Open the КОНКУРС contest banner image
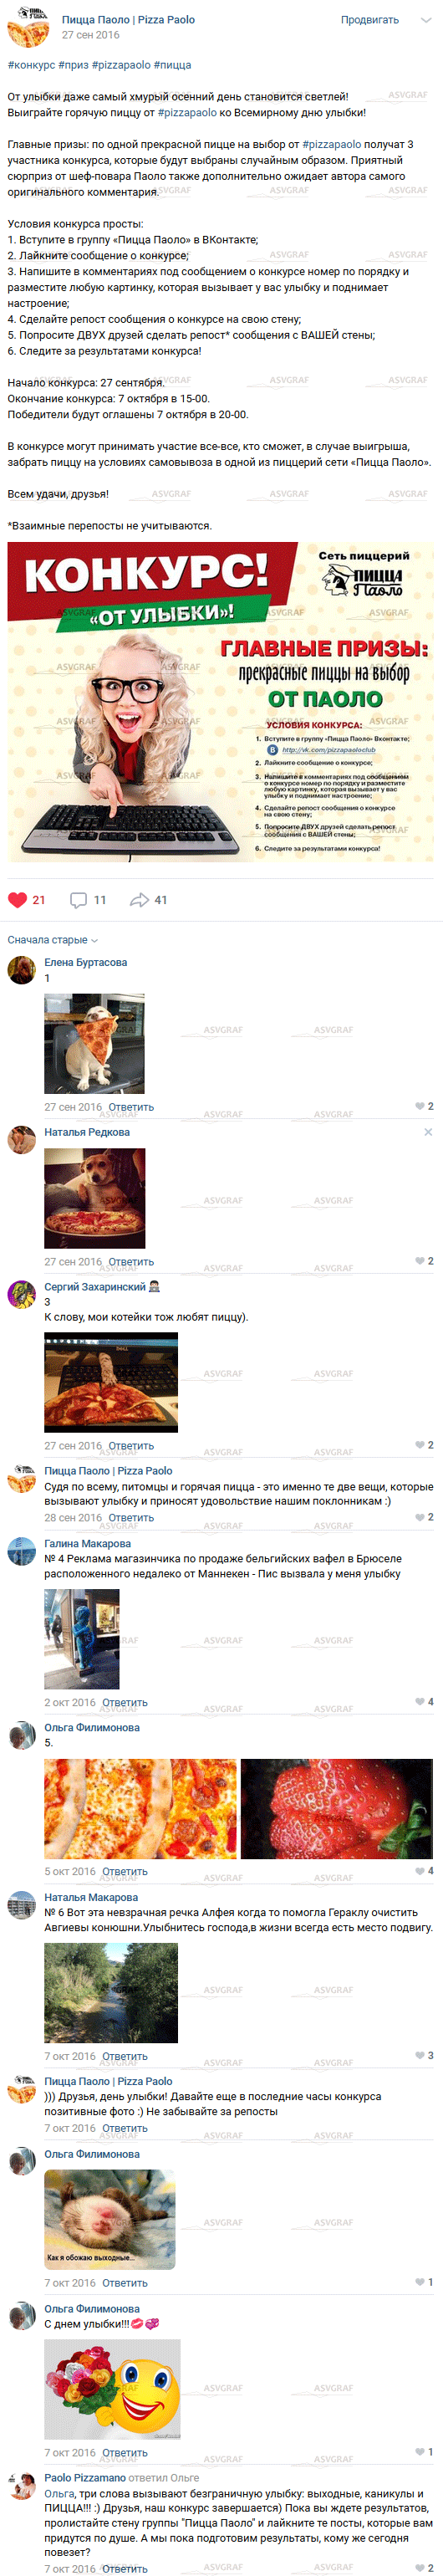The width and height of the screenshot is (443, 2576). tap(221, 702)
